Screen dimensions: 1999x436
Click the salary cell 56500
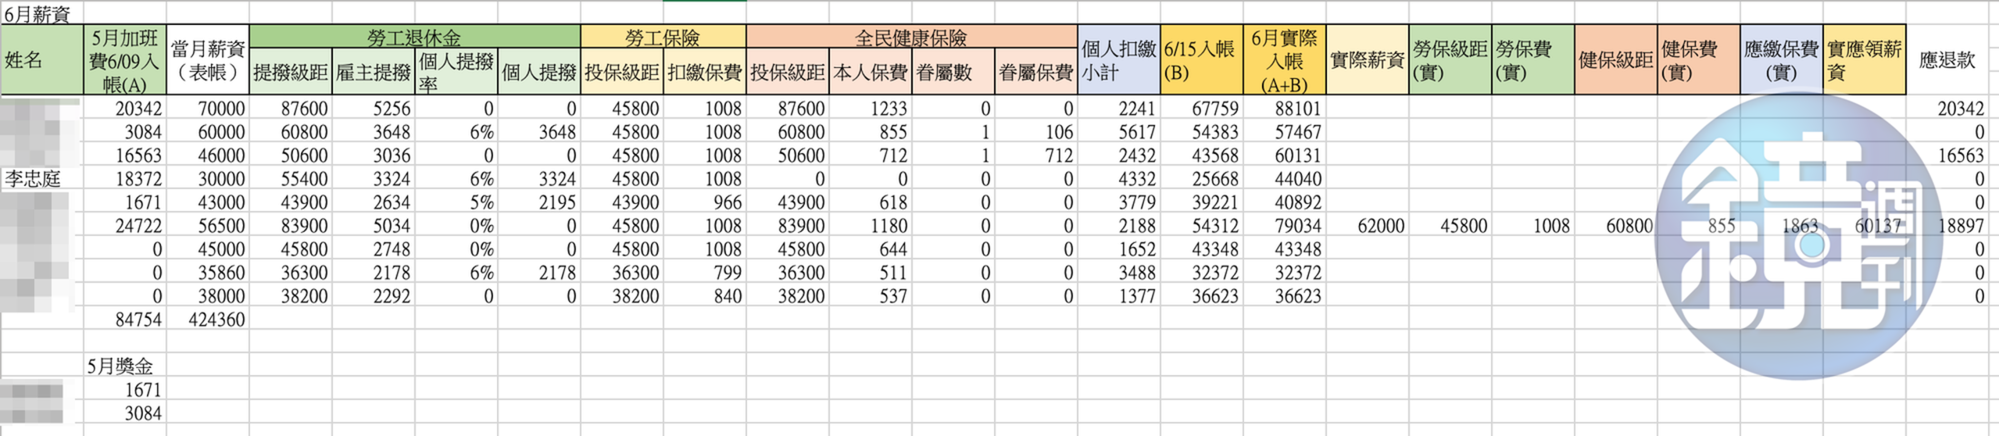tap(207, 226)
